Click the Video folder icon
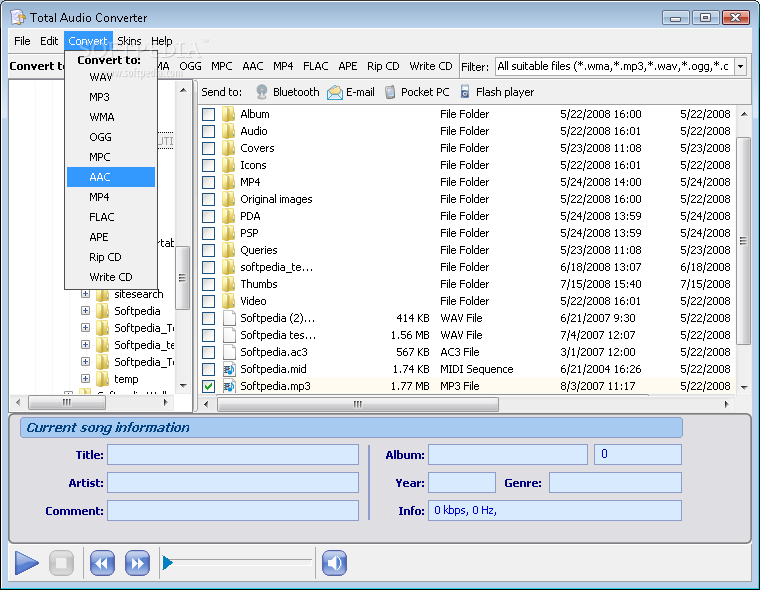Viewport: 760px width, 590px height. 228,301
